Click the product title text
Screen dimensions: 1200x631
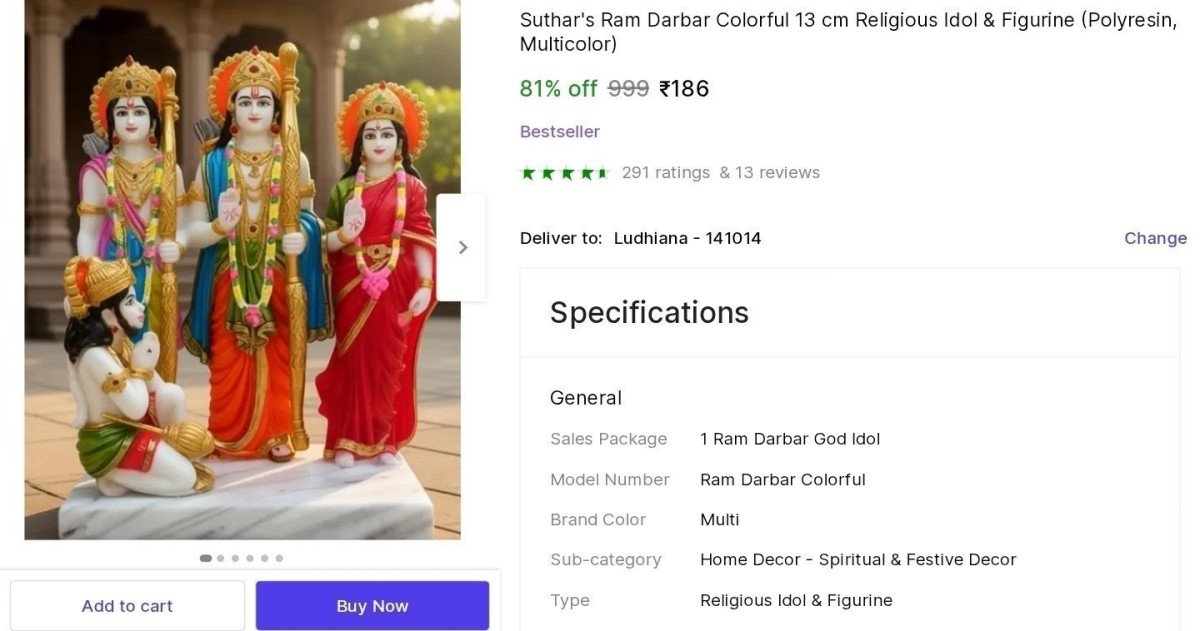[x=848, y=32]
